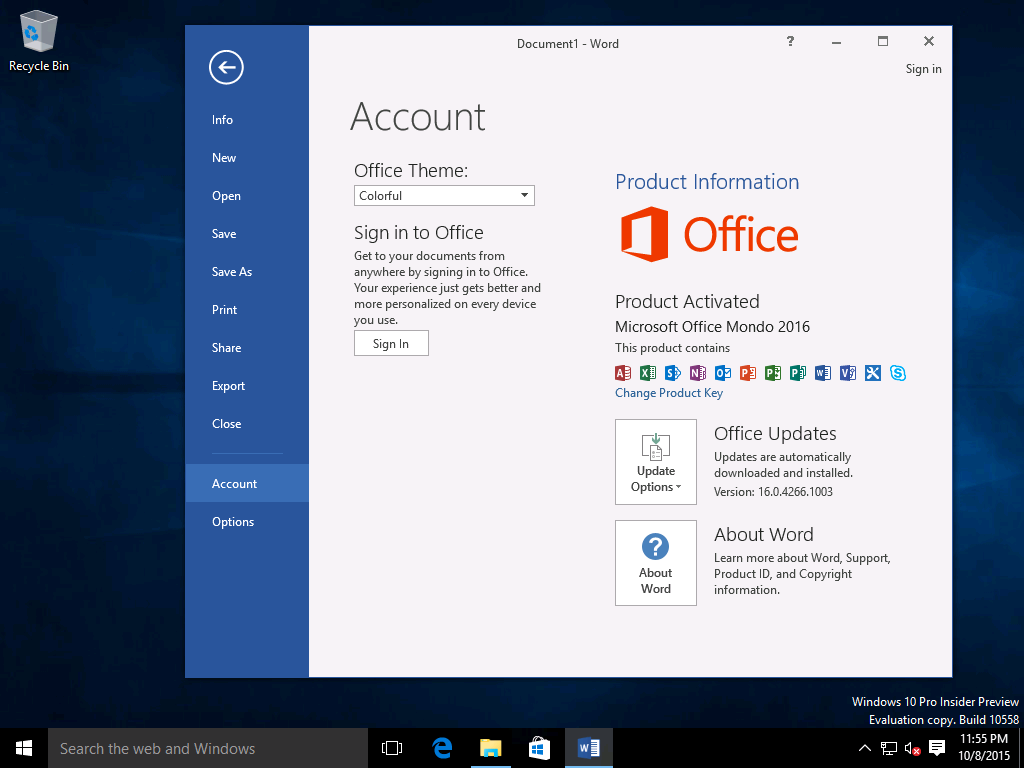
Task: Click the Sign In button under Sign in to Office
Action: pyautogui.click(x=391, y=343)
